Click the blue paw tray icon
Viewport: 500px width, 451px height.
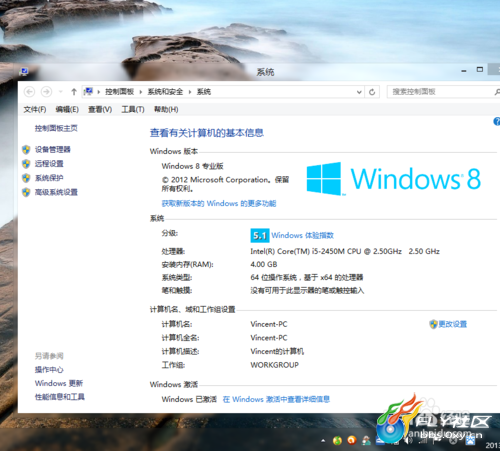pyautogui.click(x=470, y=441)
